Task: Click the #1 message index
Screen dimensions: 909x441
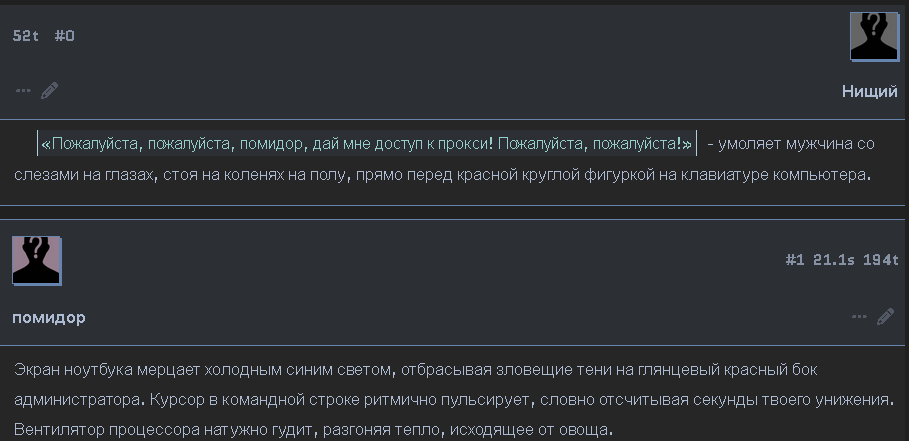Action: 795,260
